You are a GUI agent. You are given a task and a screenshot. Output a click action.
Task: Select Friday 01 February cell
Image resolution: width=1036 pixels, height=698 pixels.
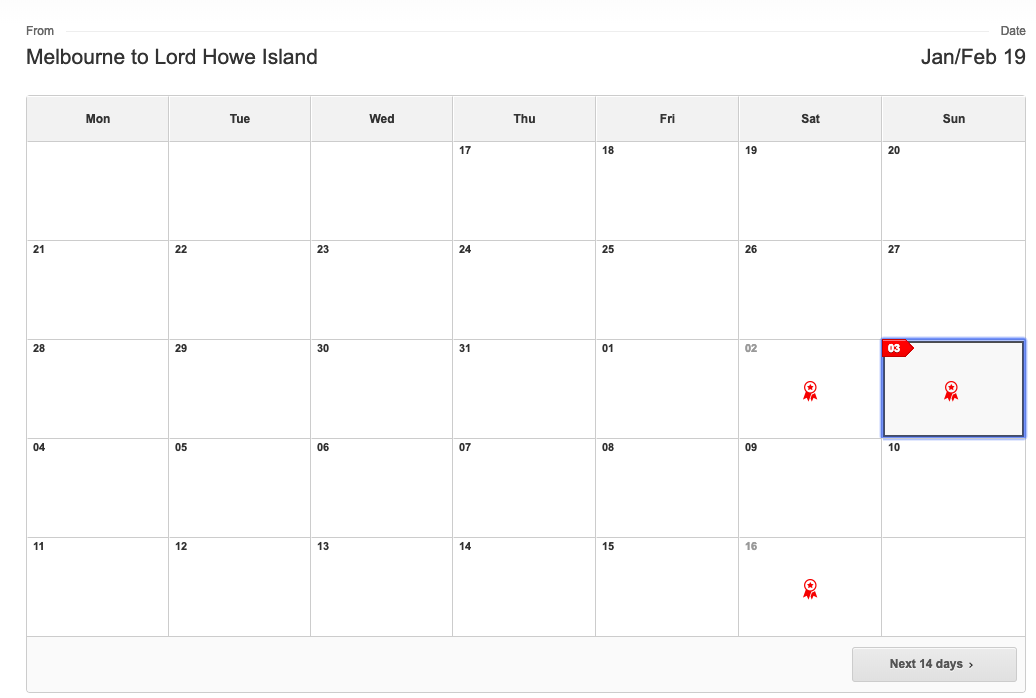point(667,389)
